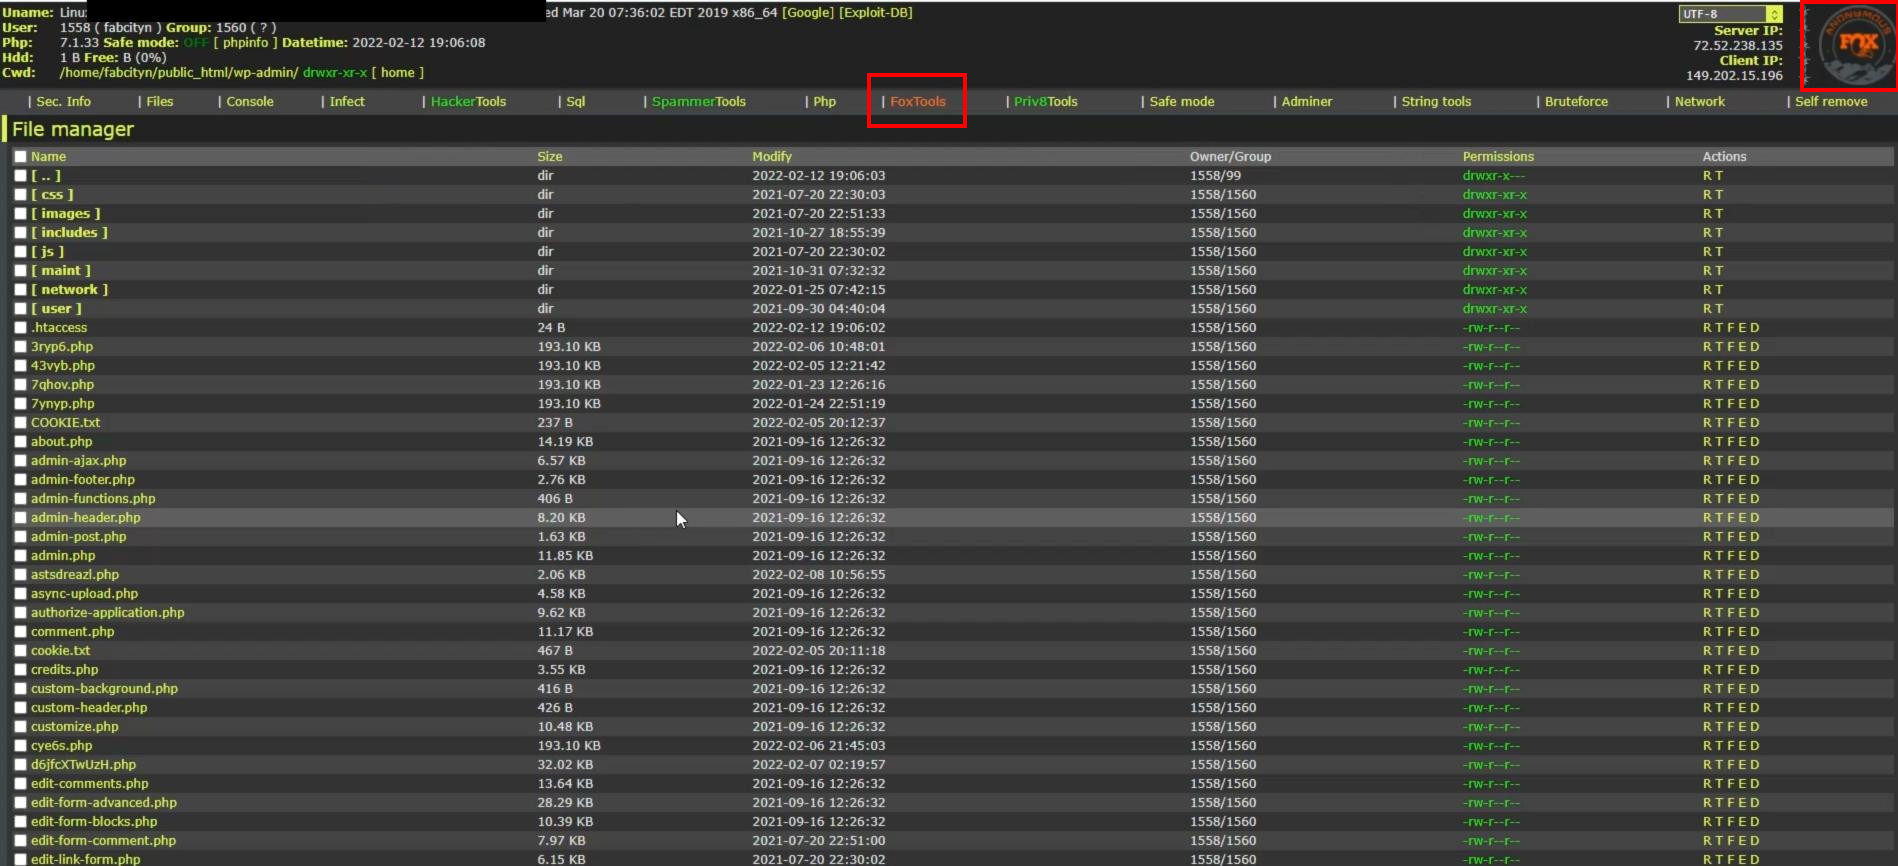This screenshot has height=866, width=1898.
Task: Check the box for d6jfcXTwUzH.php
Action: point(20,764)
